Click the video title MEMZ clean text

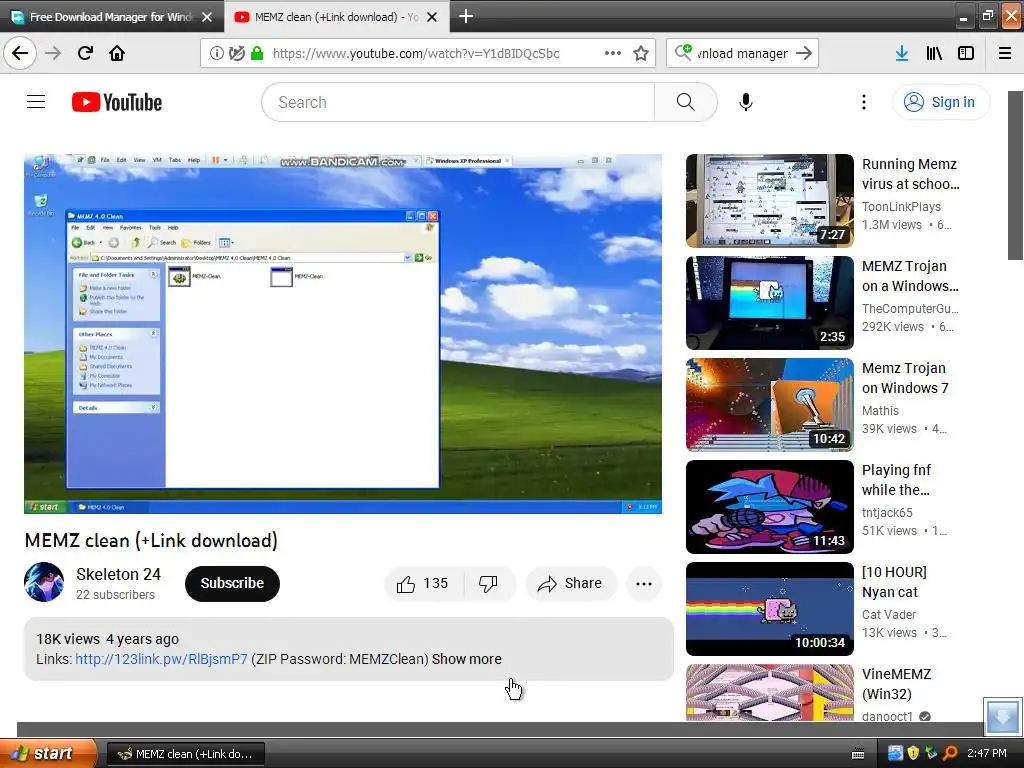coord(151,541)
